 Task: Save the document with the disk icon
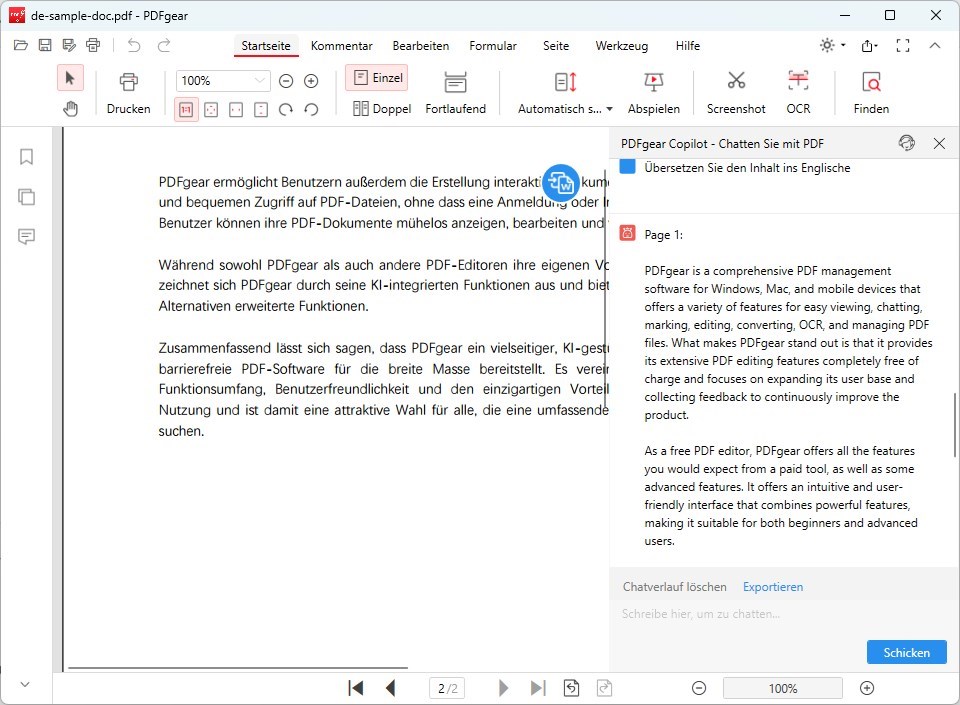click(x=45, y=45)
